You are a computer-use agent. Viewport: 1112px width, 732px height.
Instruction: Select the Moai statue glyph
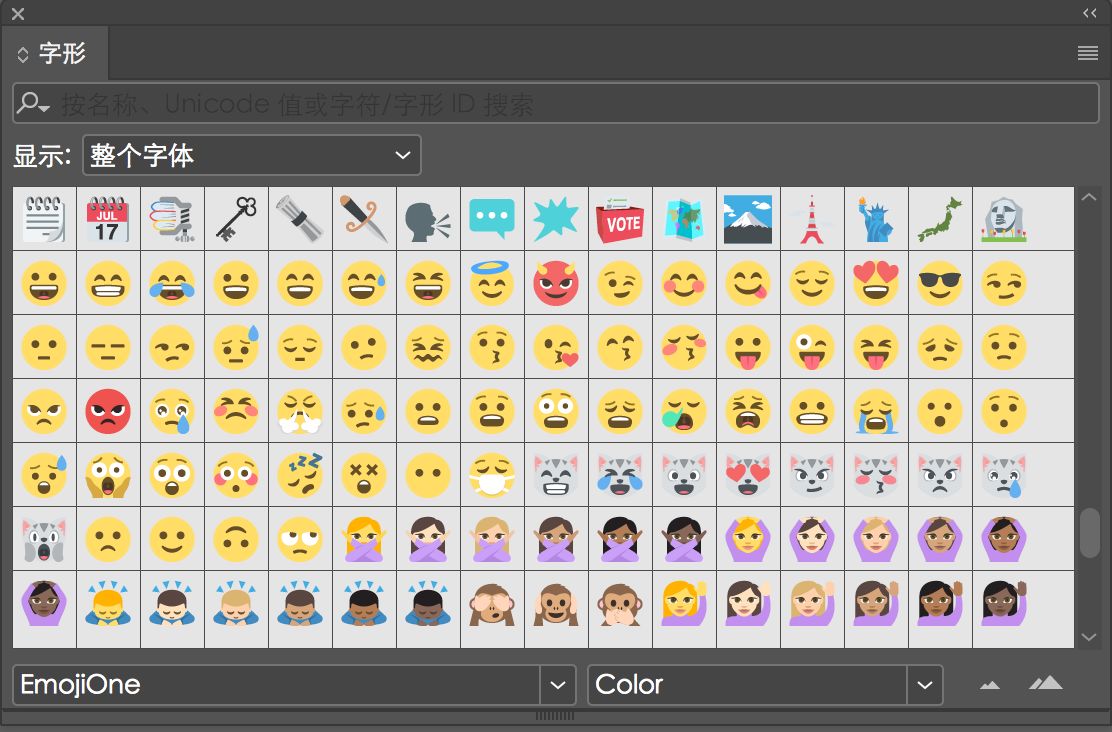1004,218
